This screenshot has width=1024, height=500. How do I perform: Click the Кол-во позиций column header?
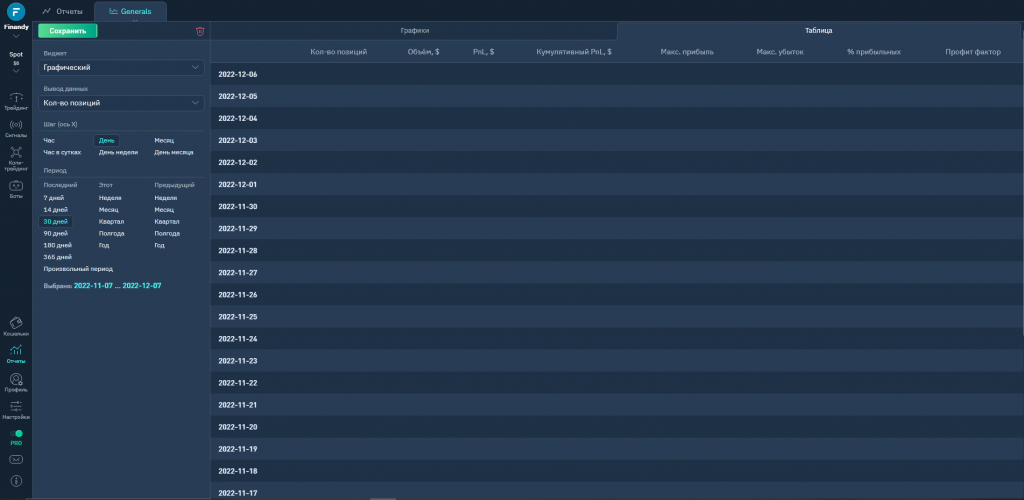[x=338, y=52]
